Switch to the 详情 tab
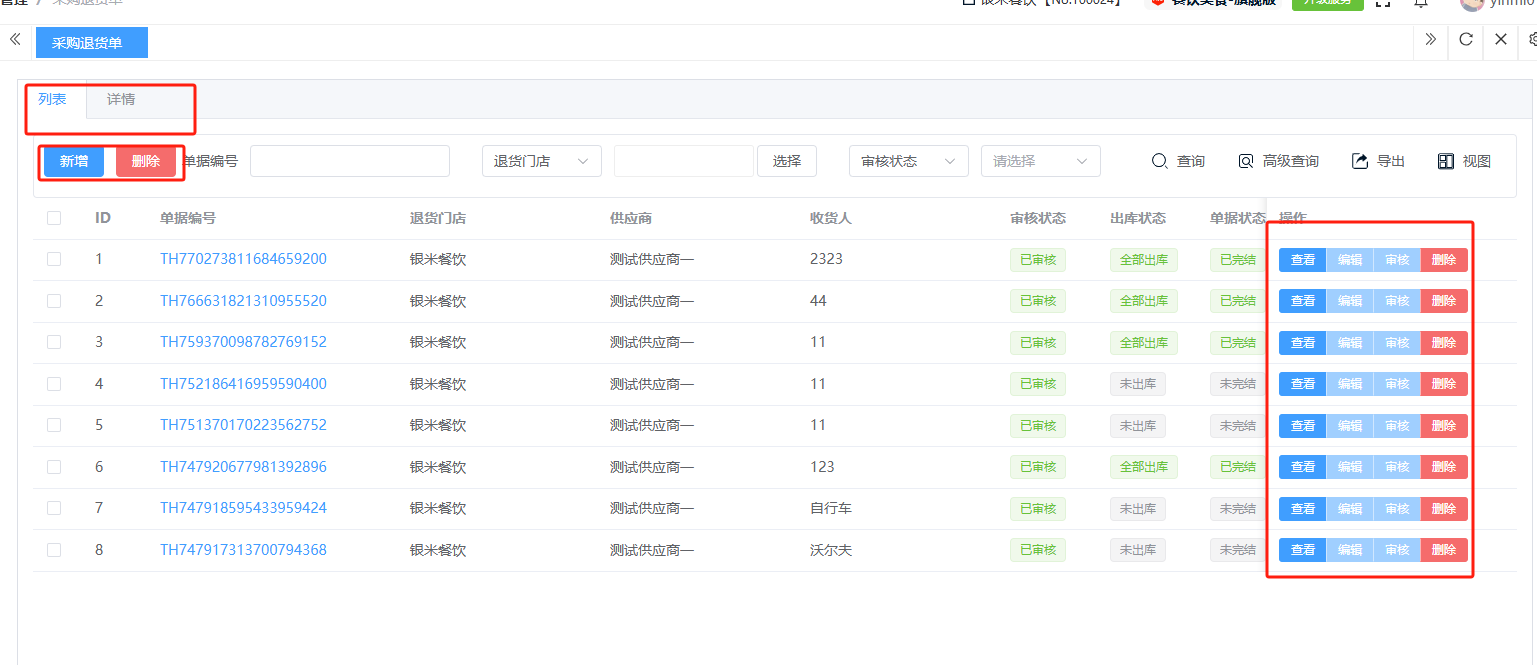 [121, 99]
